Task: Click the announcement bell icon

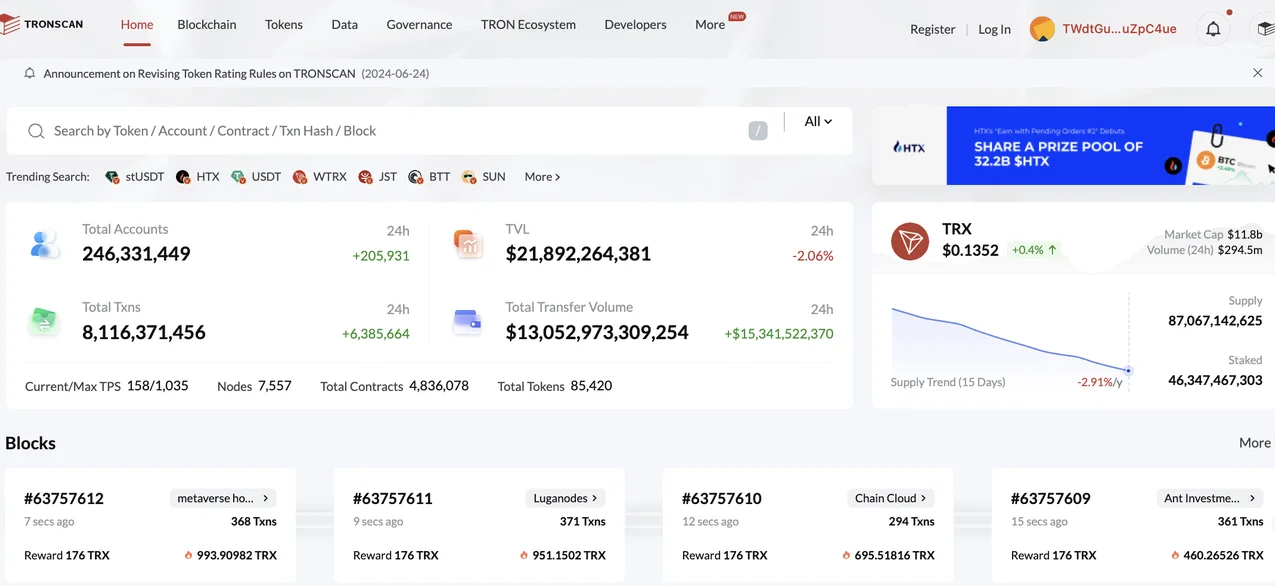Action: coord(30,73)
